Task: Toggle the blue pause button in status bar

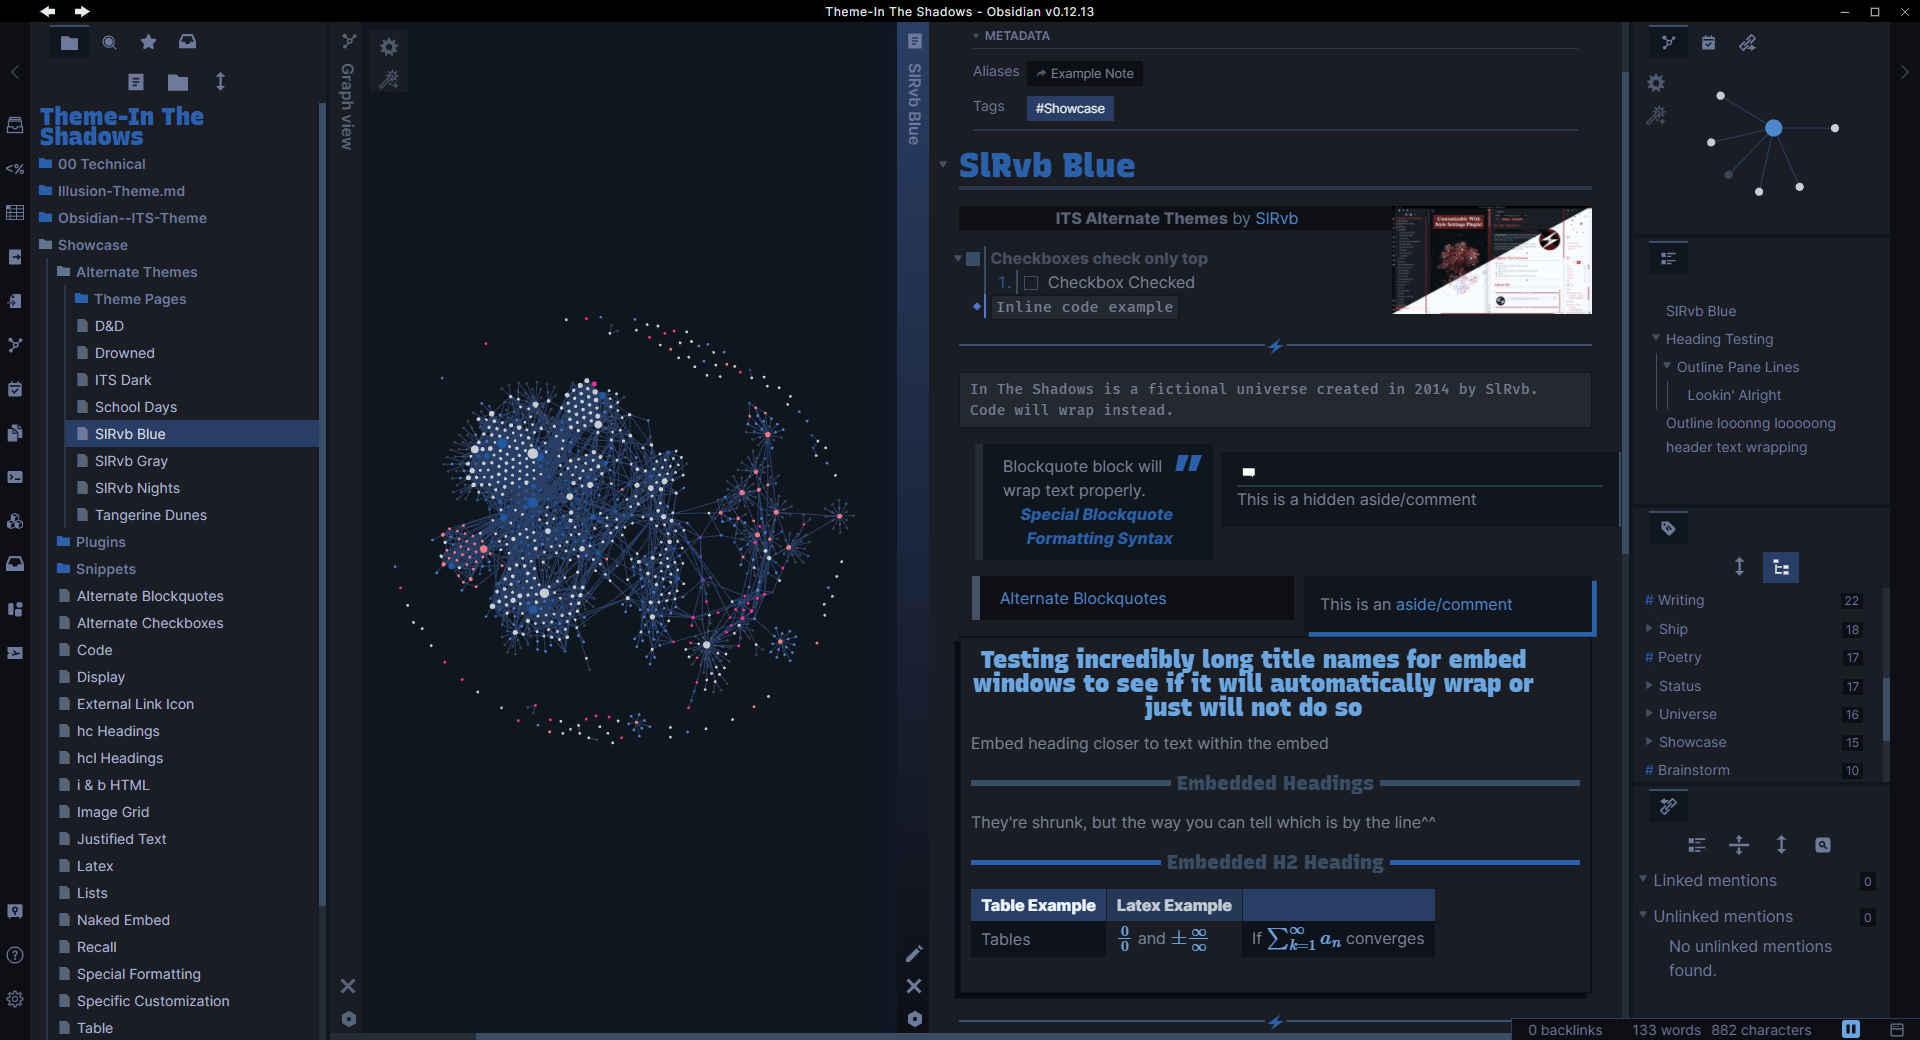Action: point(1851,1029)
